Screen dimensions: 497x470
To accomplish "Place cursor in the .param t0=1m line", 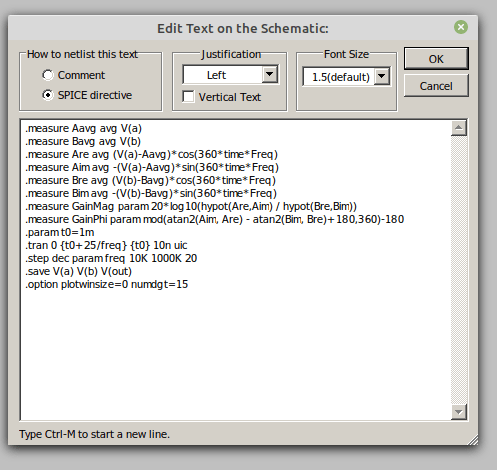I will [x=60, y=232].
